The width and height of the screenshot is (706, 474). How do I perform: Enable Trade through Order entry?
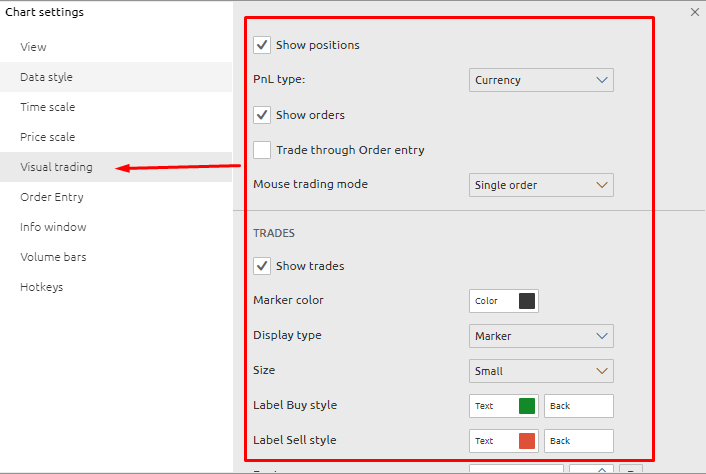[x=262, y=150]
